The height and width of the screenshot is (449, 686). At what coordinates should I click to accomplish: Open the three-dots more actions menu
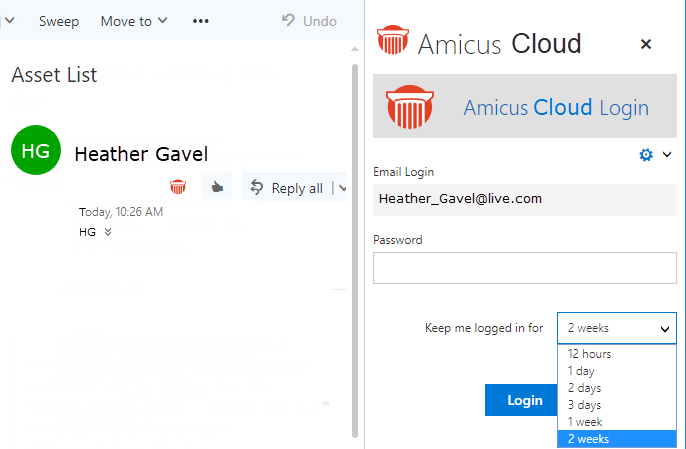(200, 21)
